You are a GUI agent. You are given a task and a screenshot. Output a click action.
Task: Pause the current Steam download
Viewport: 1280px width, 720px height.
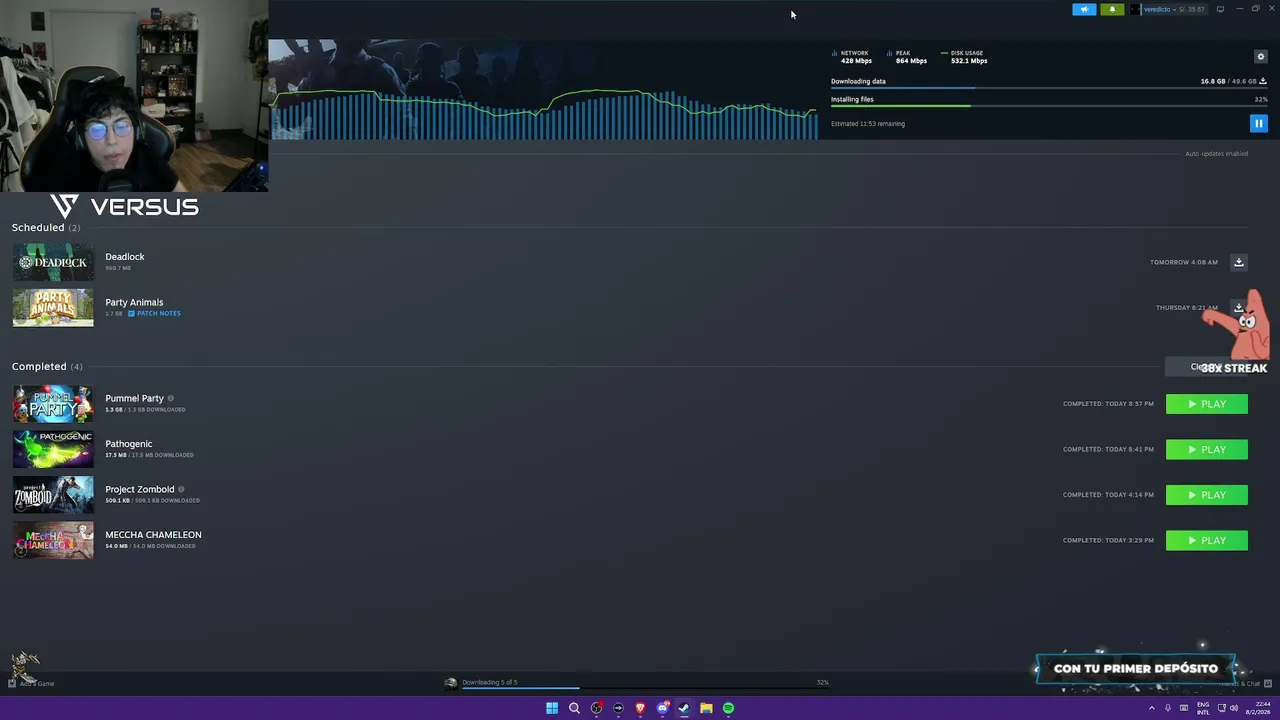tap(1258, 123)
